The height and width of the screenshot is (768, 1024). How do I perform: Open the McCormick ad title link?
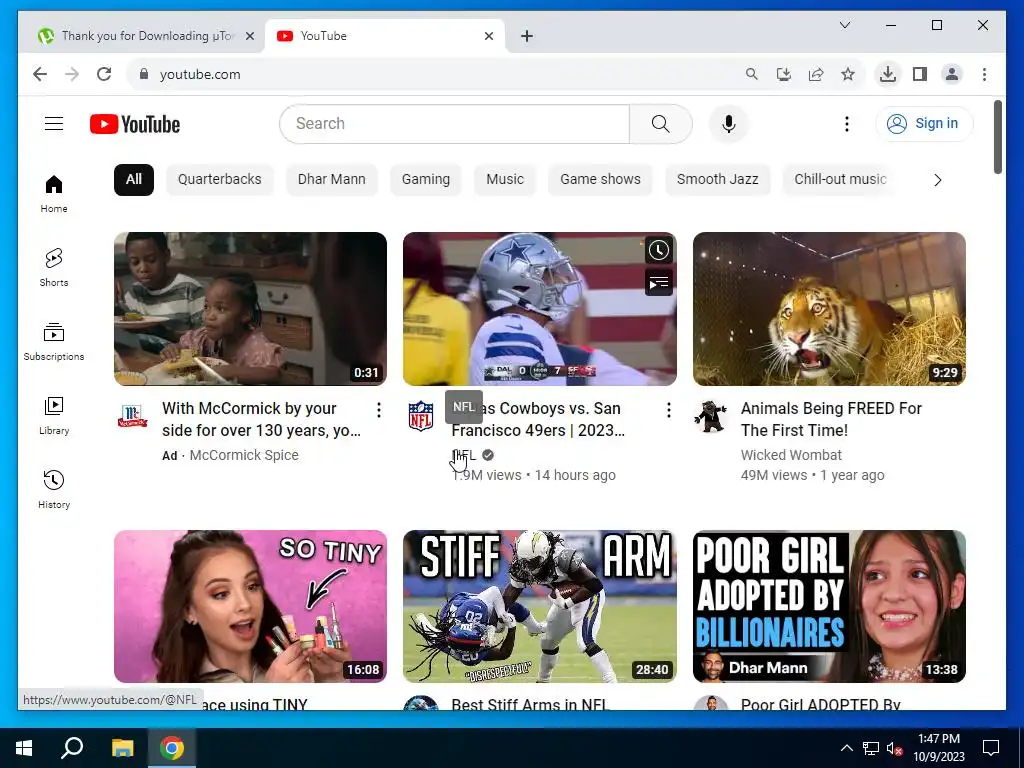pos(261,419)
